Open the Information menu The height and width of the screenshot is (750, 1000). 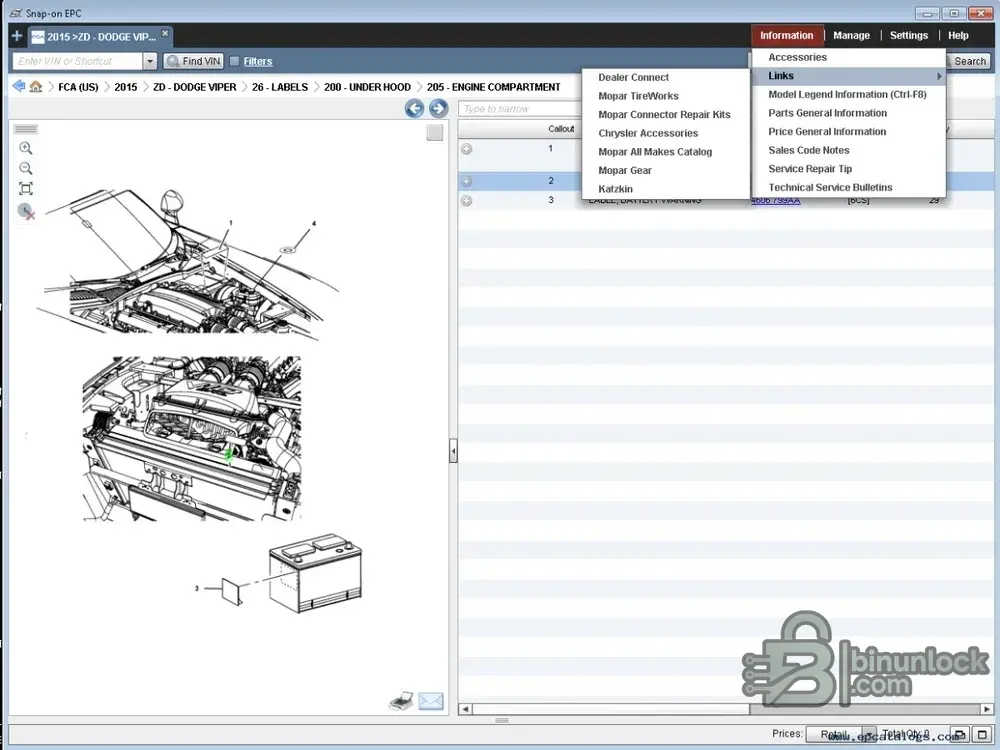point(786,36)
